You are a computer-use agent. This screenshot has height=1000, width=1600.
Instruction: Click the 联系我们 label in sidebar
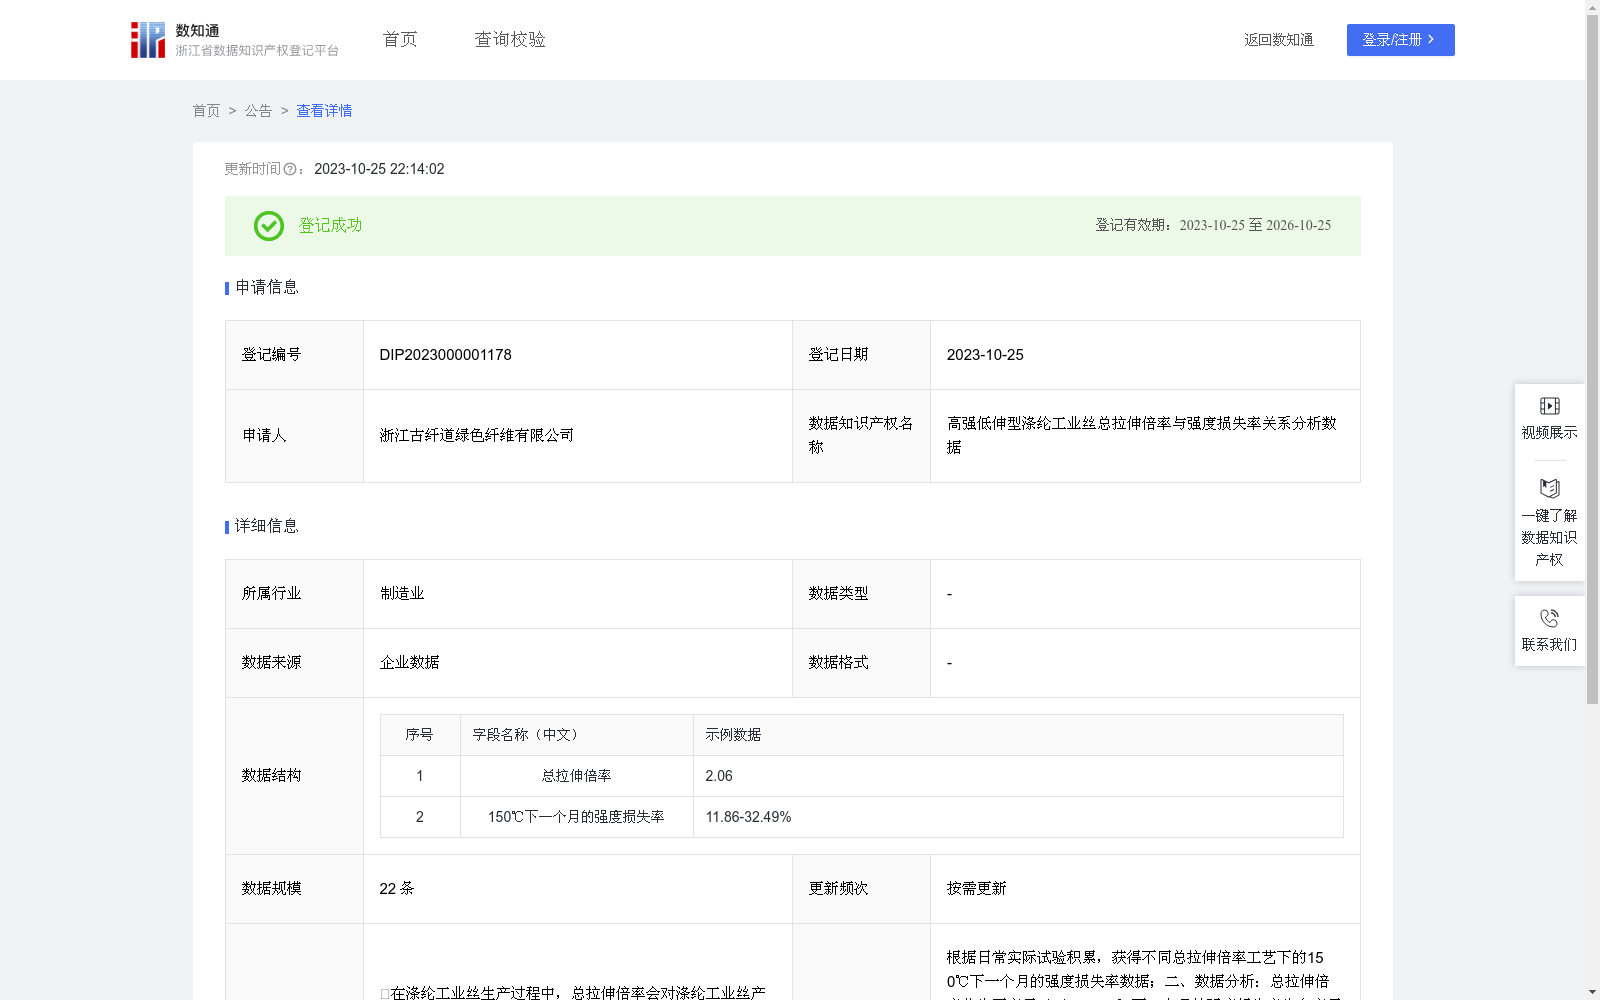pos(1549,645)
